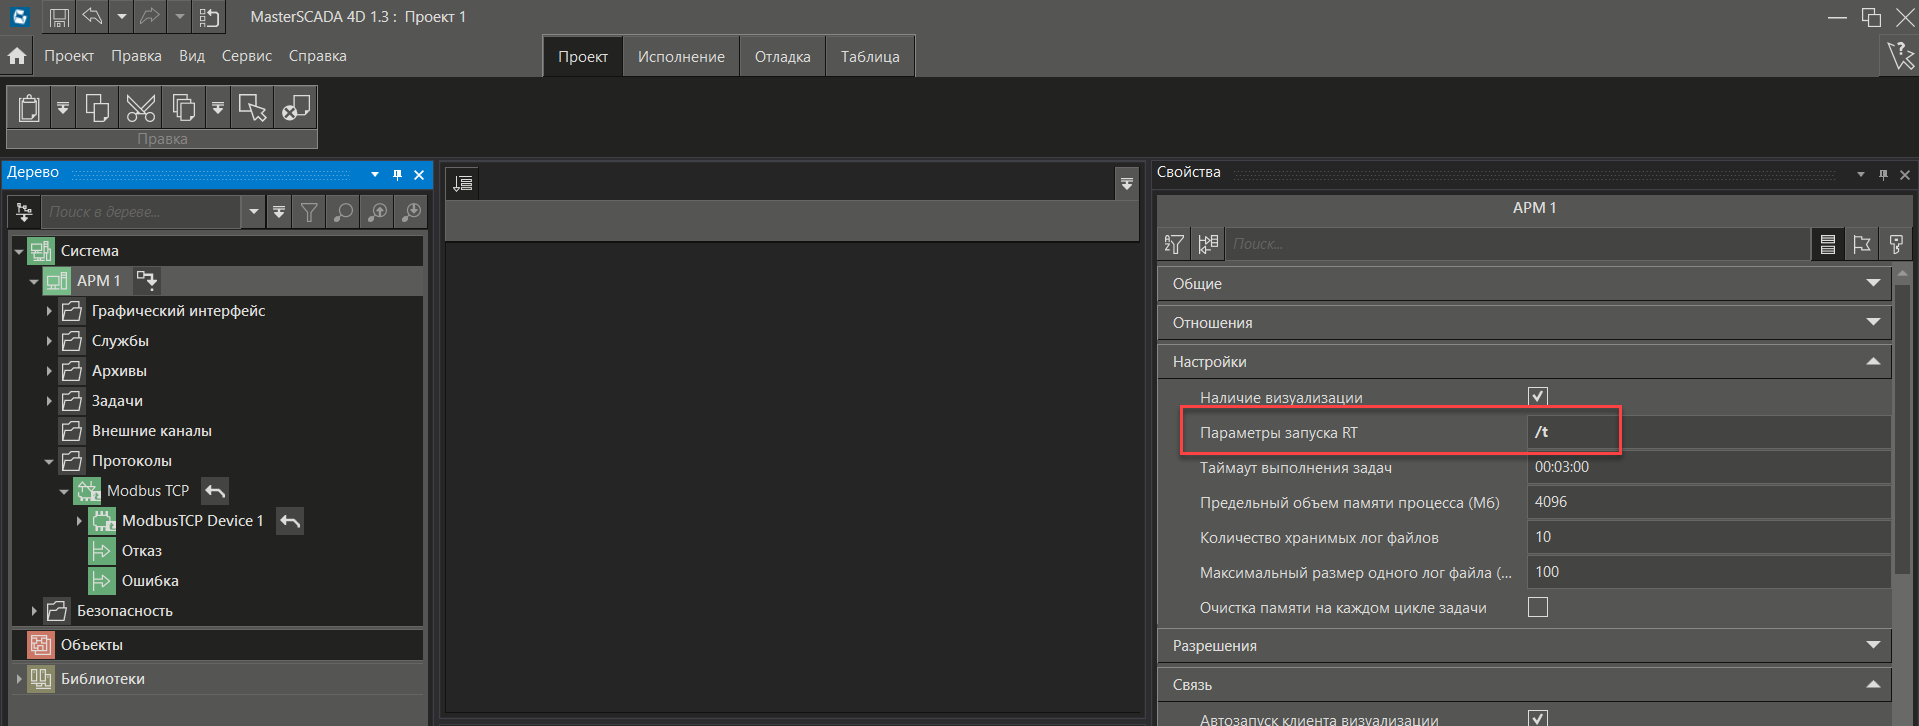Image resolution: width=1919 pixels, height=726 pixels.
Task: Click the 'Таймаут выполнения задач' value field
Action: click(x=1707, y=467)
